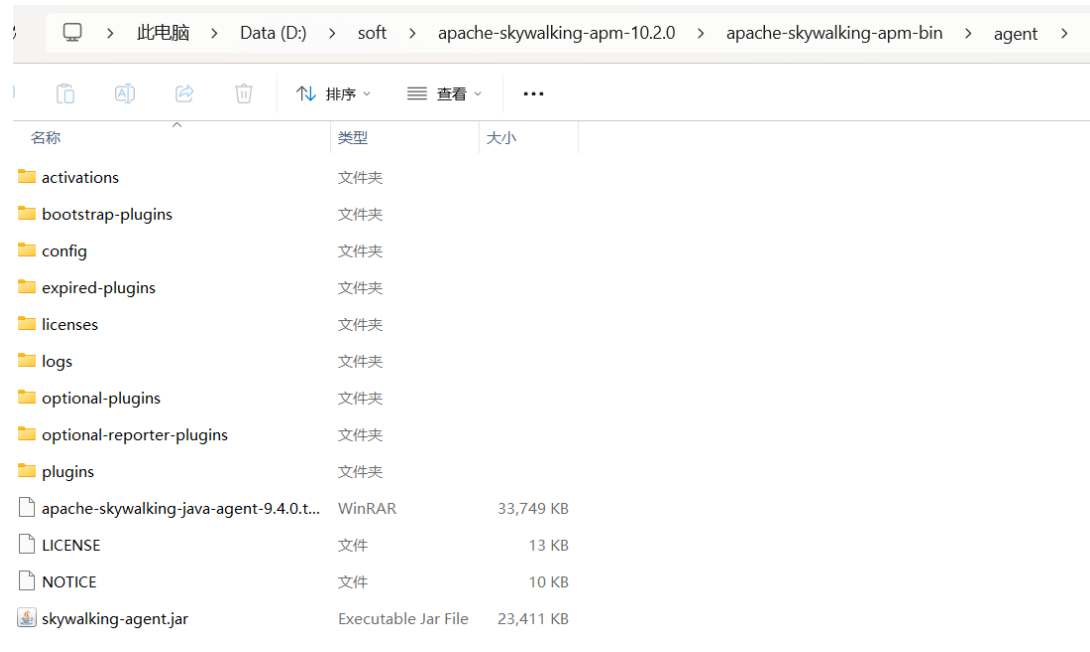Select the optional-plugins folder icon
The height and width of the screenshot is (652, 1090).
click(26, 397)
